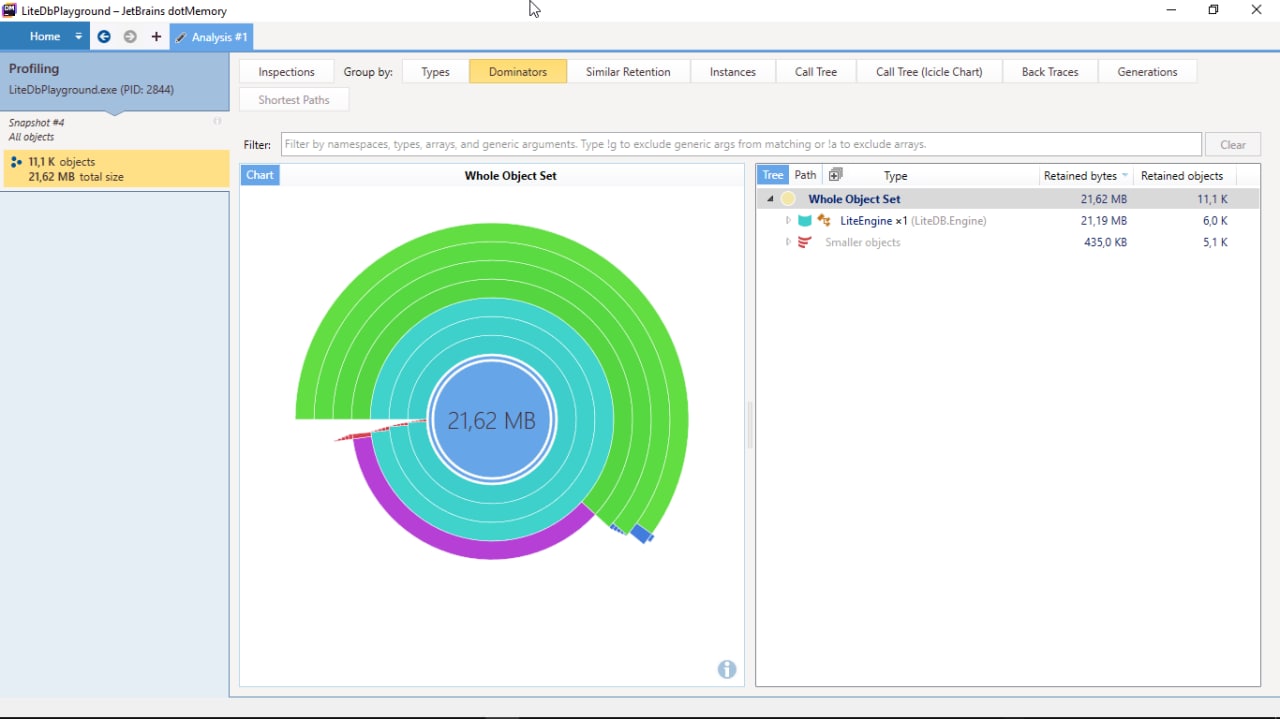Select the 11,1 K objects snapshot item
The height and width of the screenshot is (719, 1280).
[x=115, y=169]
